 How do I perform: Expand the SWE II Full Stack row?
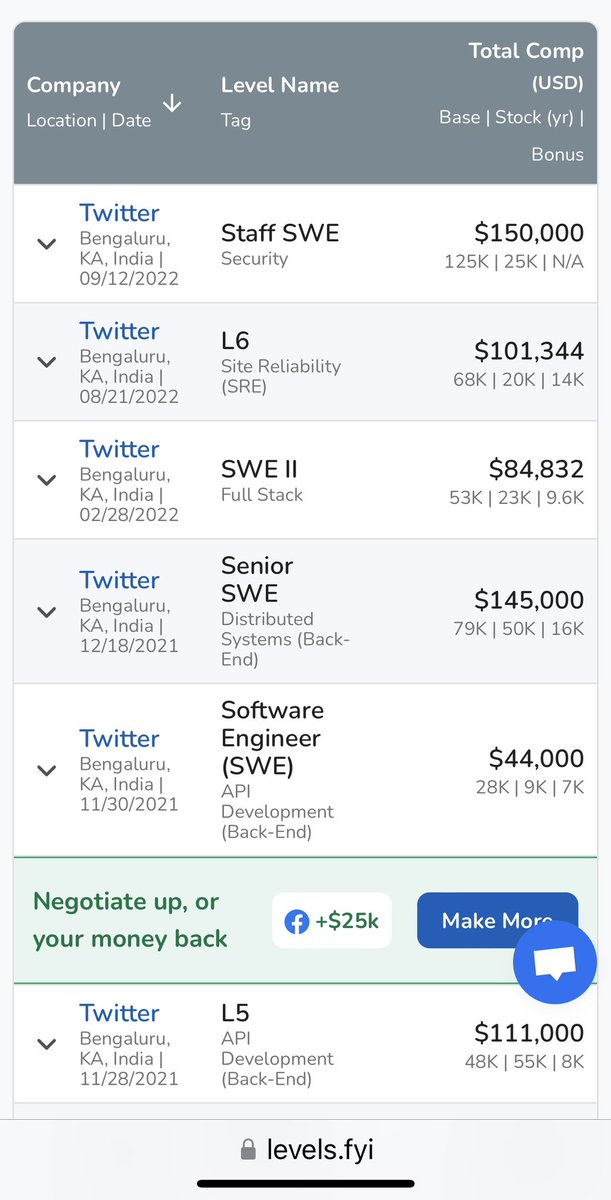(x=46, y=480)
